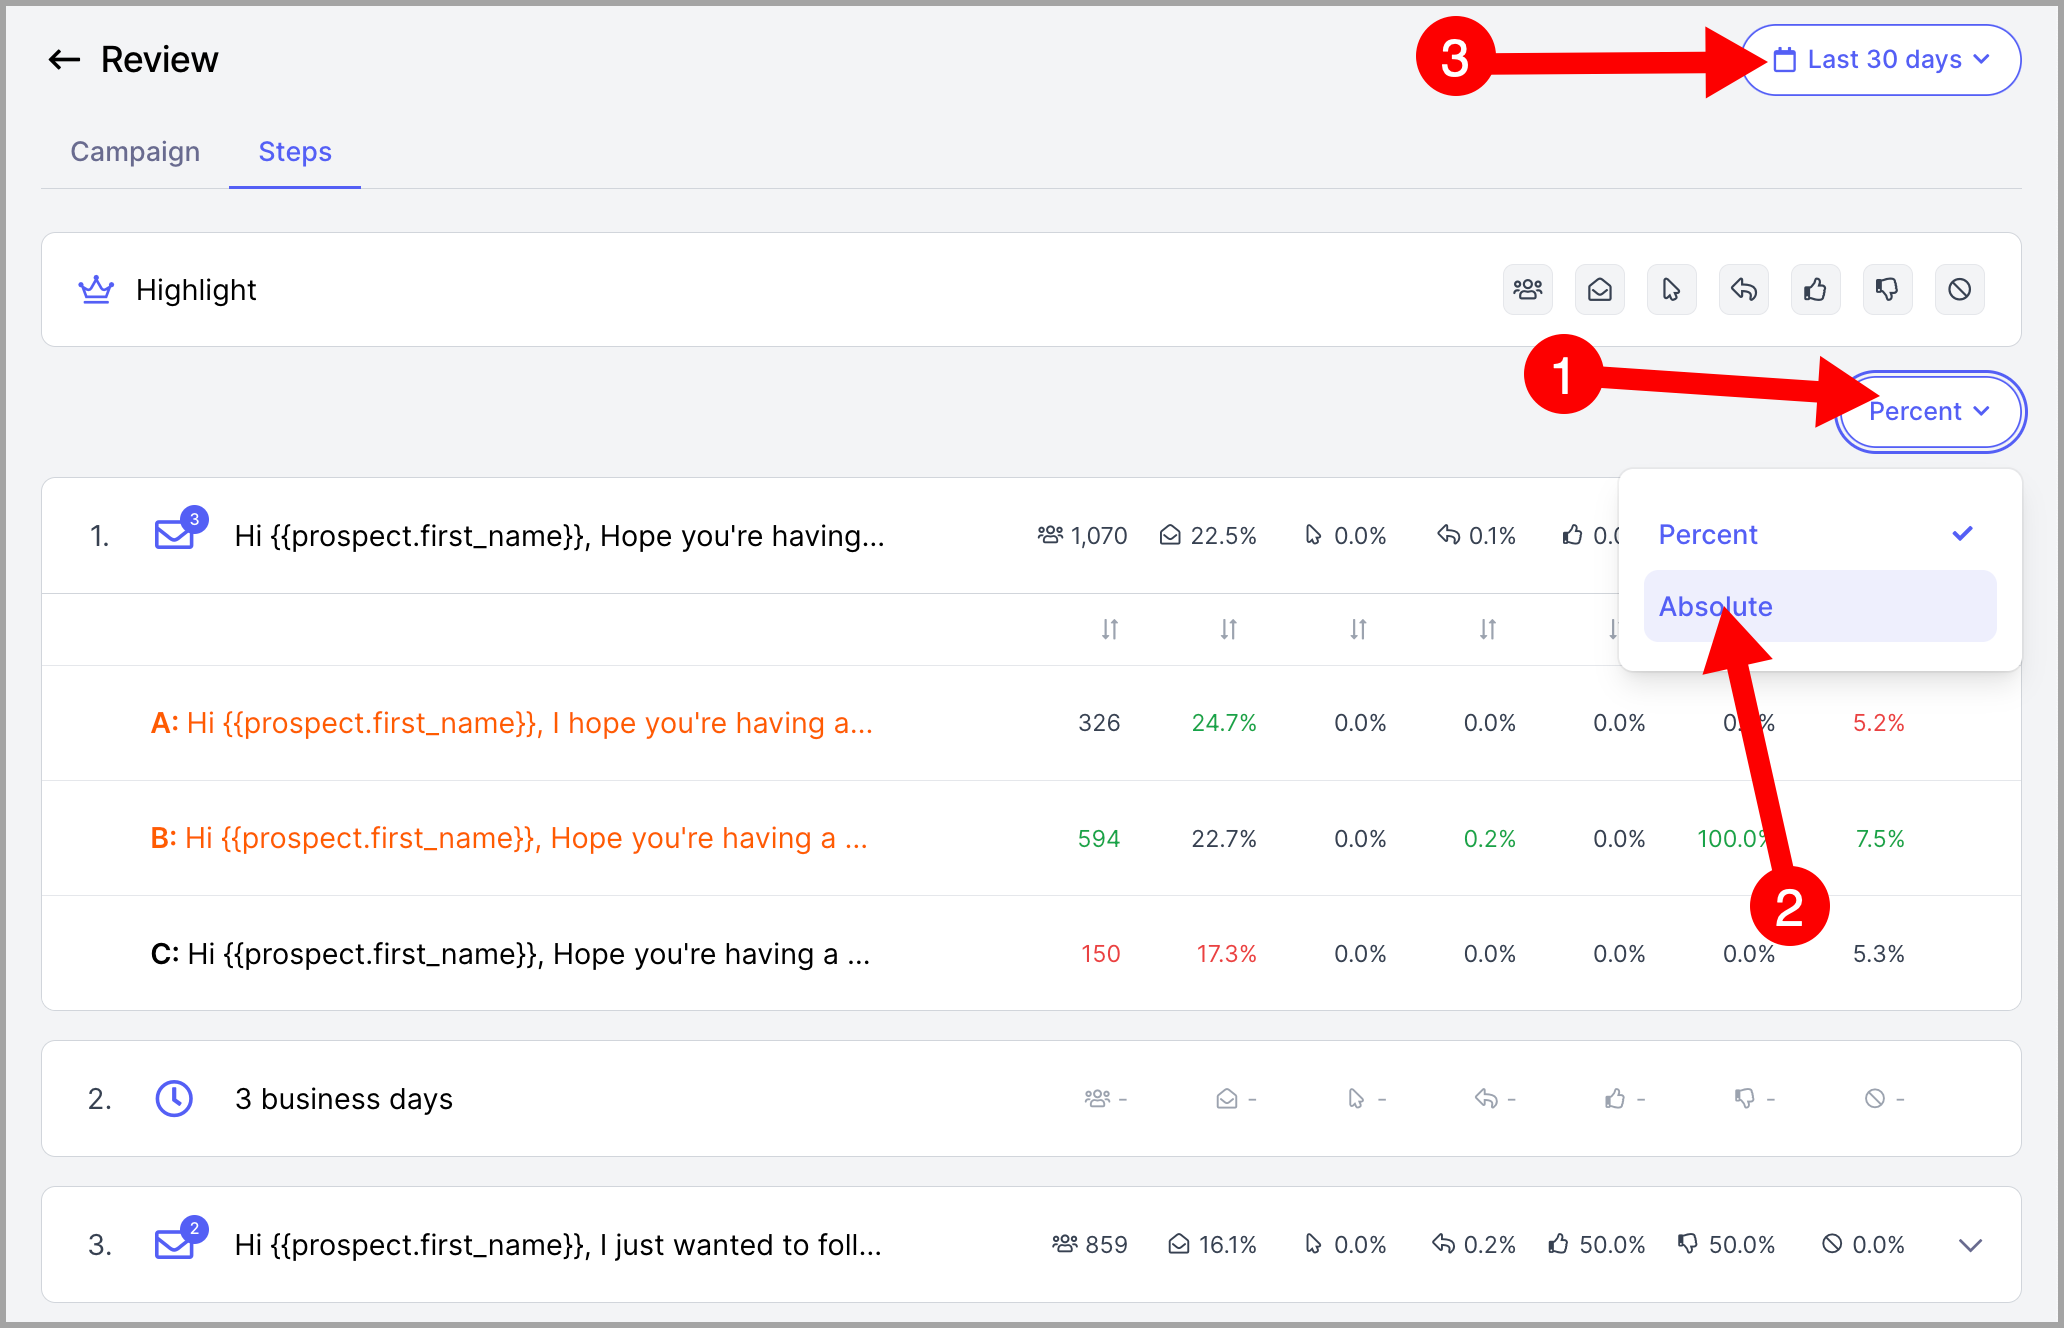Click step 1 total prospects 1,070
Screen dimensions: 2064x1328
(1083, 536)
